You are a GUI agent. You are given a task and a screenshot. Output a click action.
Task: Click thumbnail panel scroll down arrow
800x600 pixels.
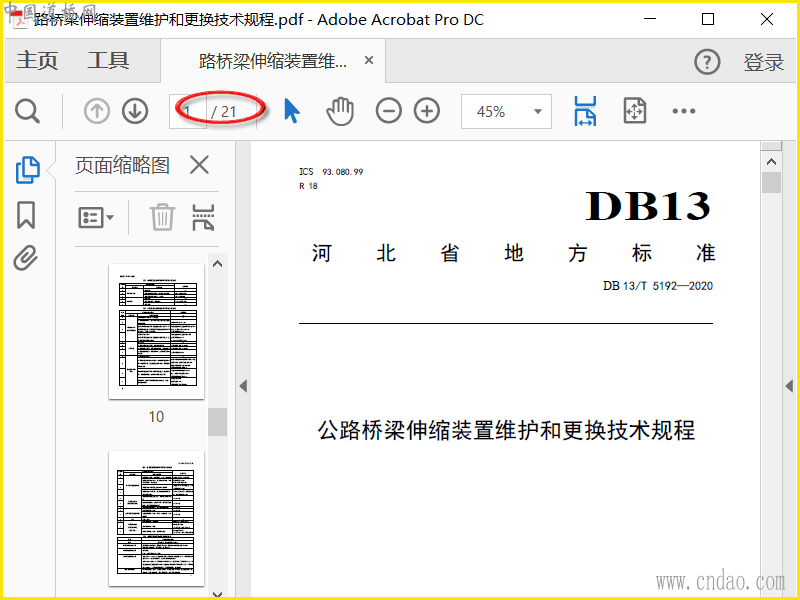[x=217, y=594]
